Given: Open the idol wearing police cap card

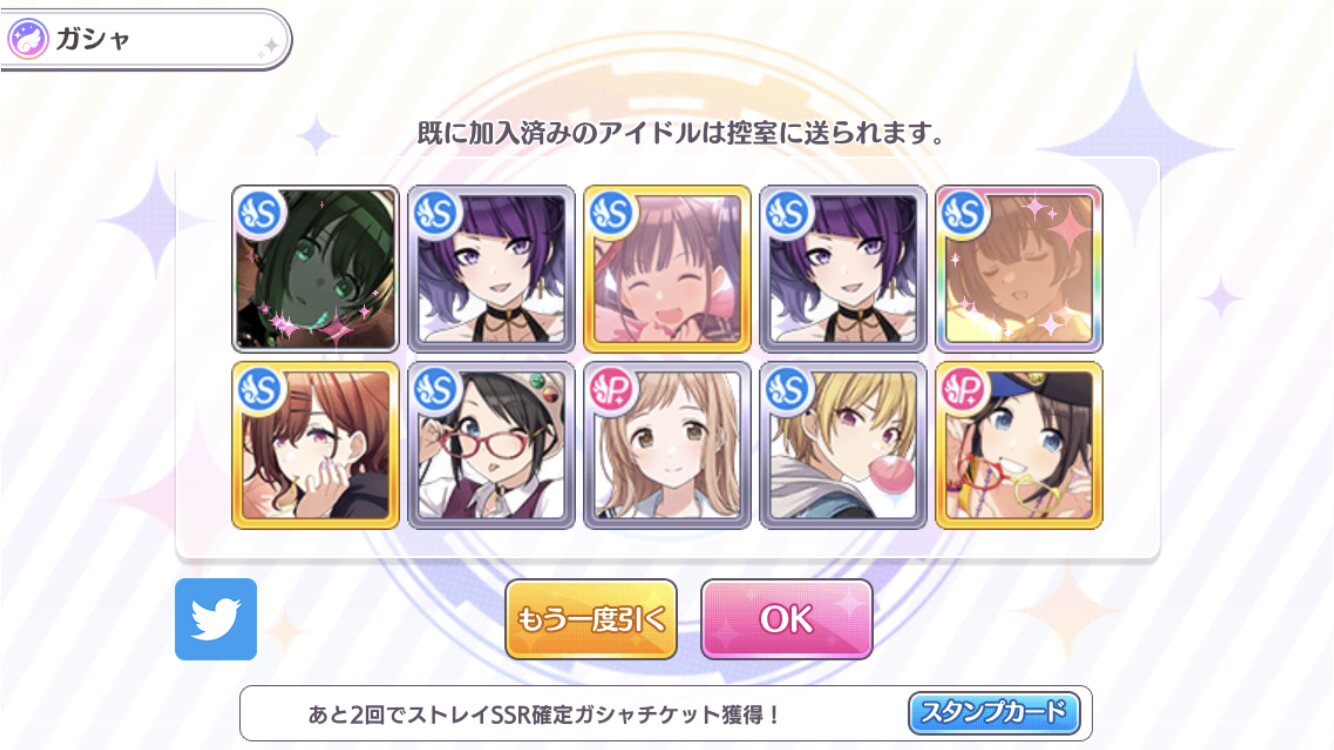Looking at the screenshot, I should [1019, 445].
